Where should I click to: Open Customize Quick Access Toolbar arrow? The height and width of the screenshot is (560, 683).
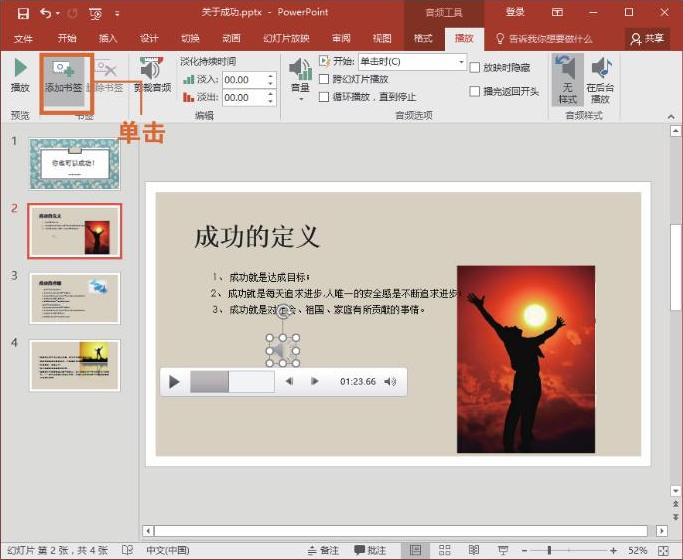(x=117, y=13)
